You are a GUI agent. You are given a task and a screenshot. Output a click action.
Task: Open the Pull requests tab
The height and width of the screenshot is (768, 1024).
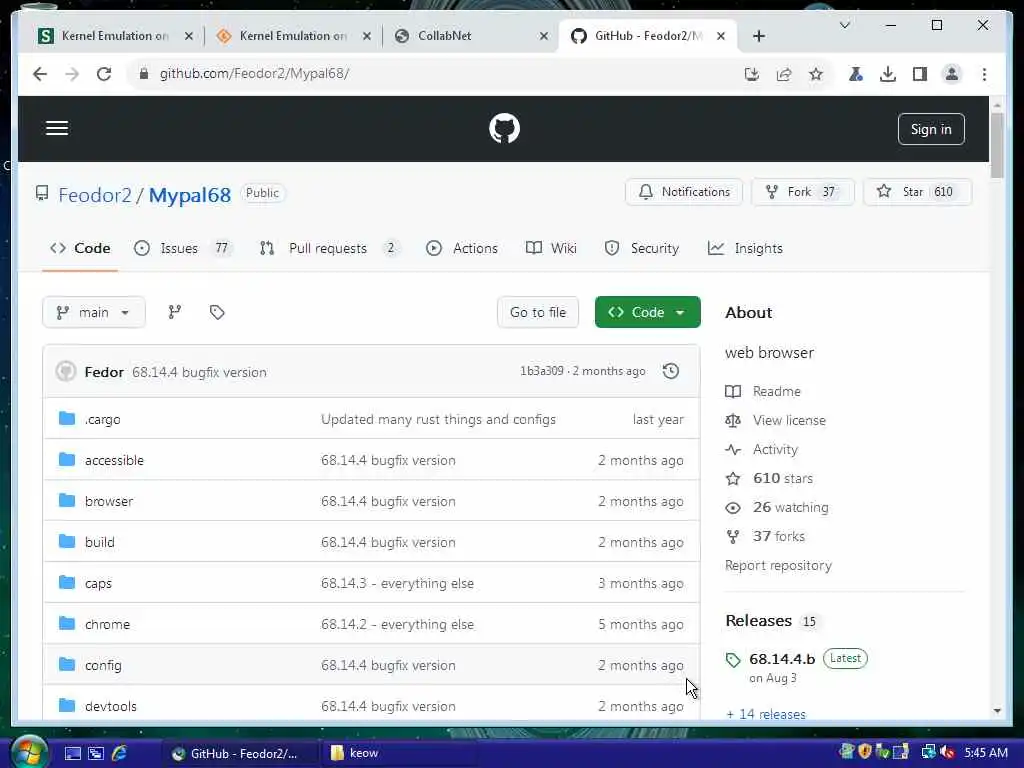click(x=328, y=248)
